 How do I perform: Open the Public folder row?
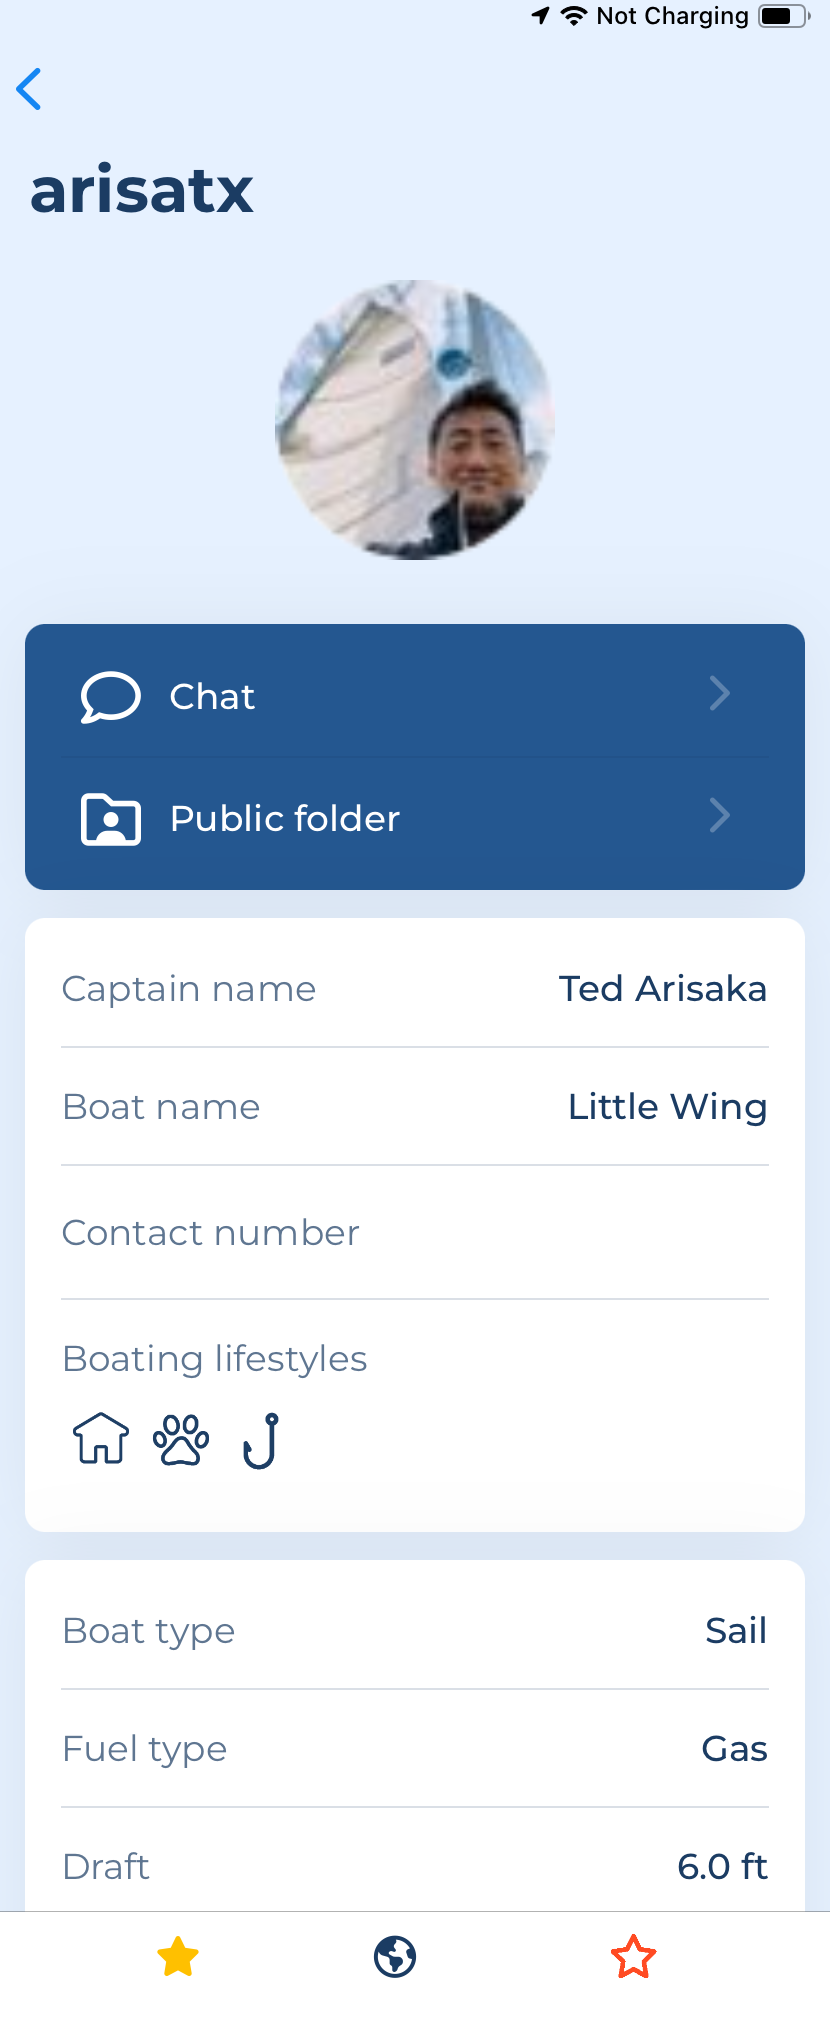point(415,819)
